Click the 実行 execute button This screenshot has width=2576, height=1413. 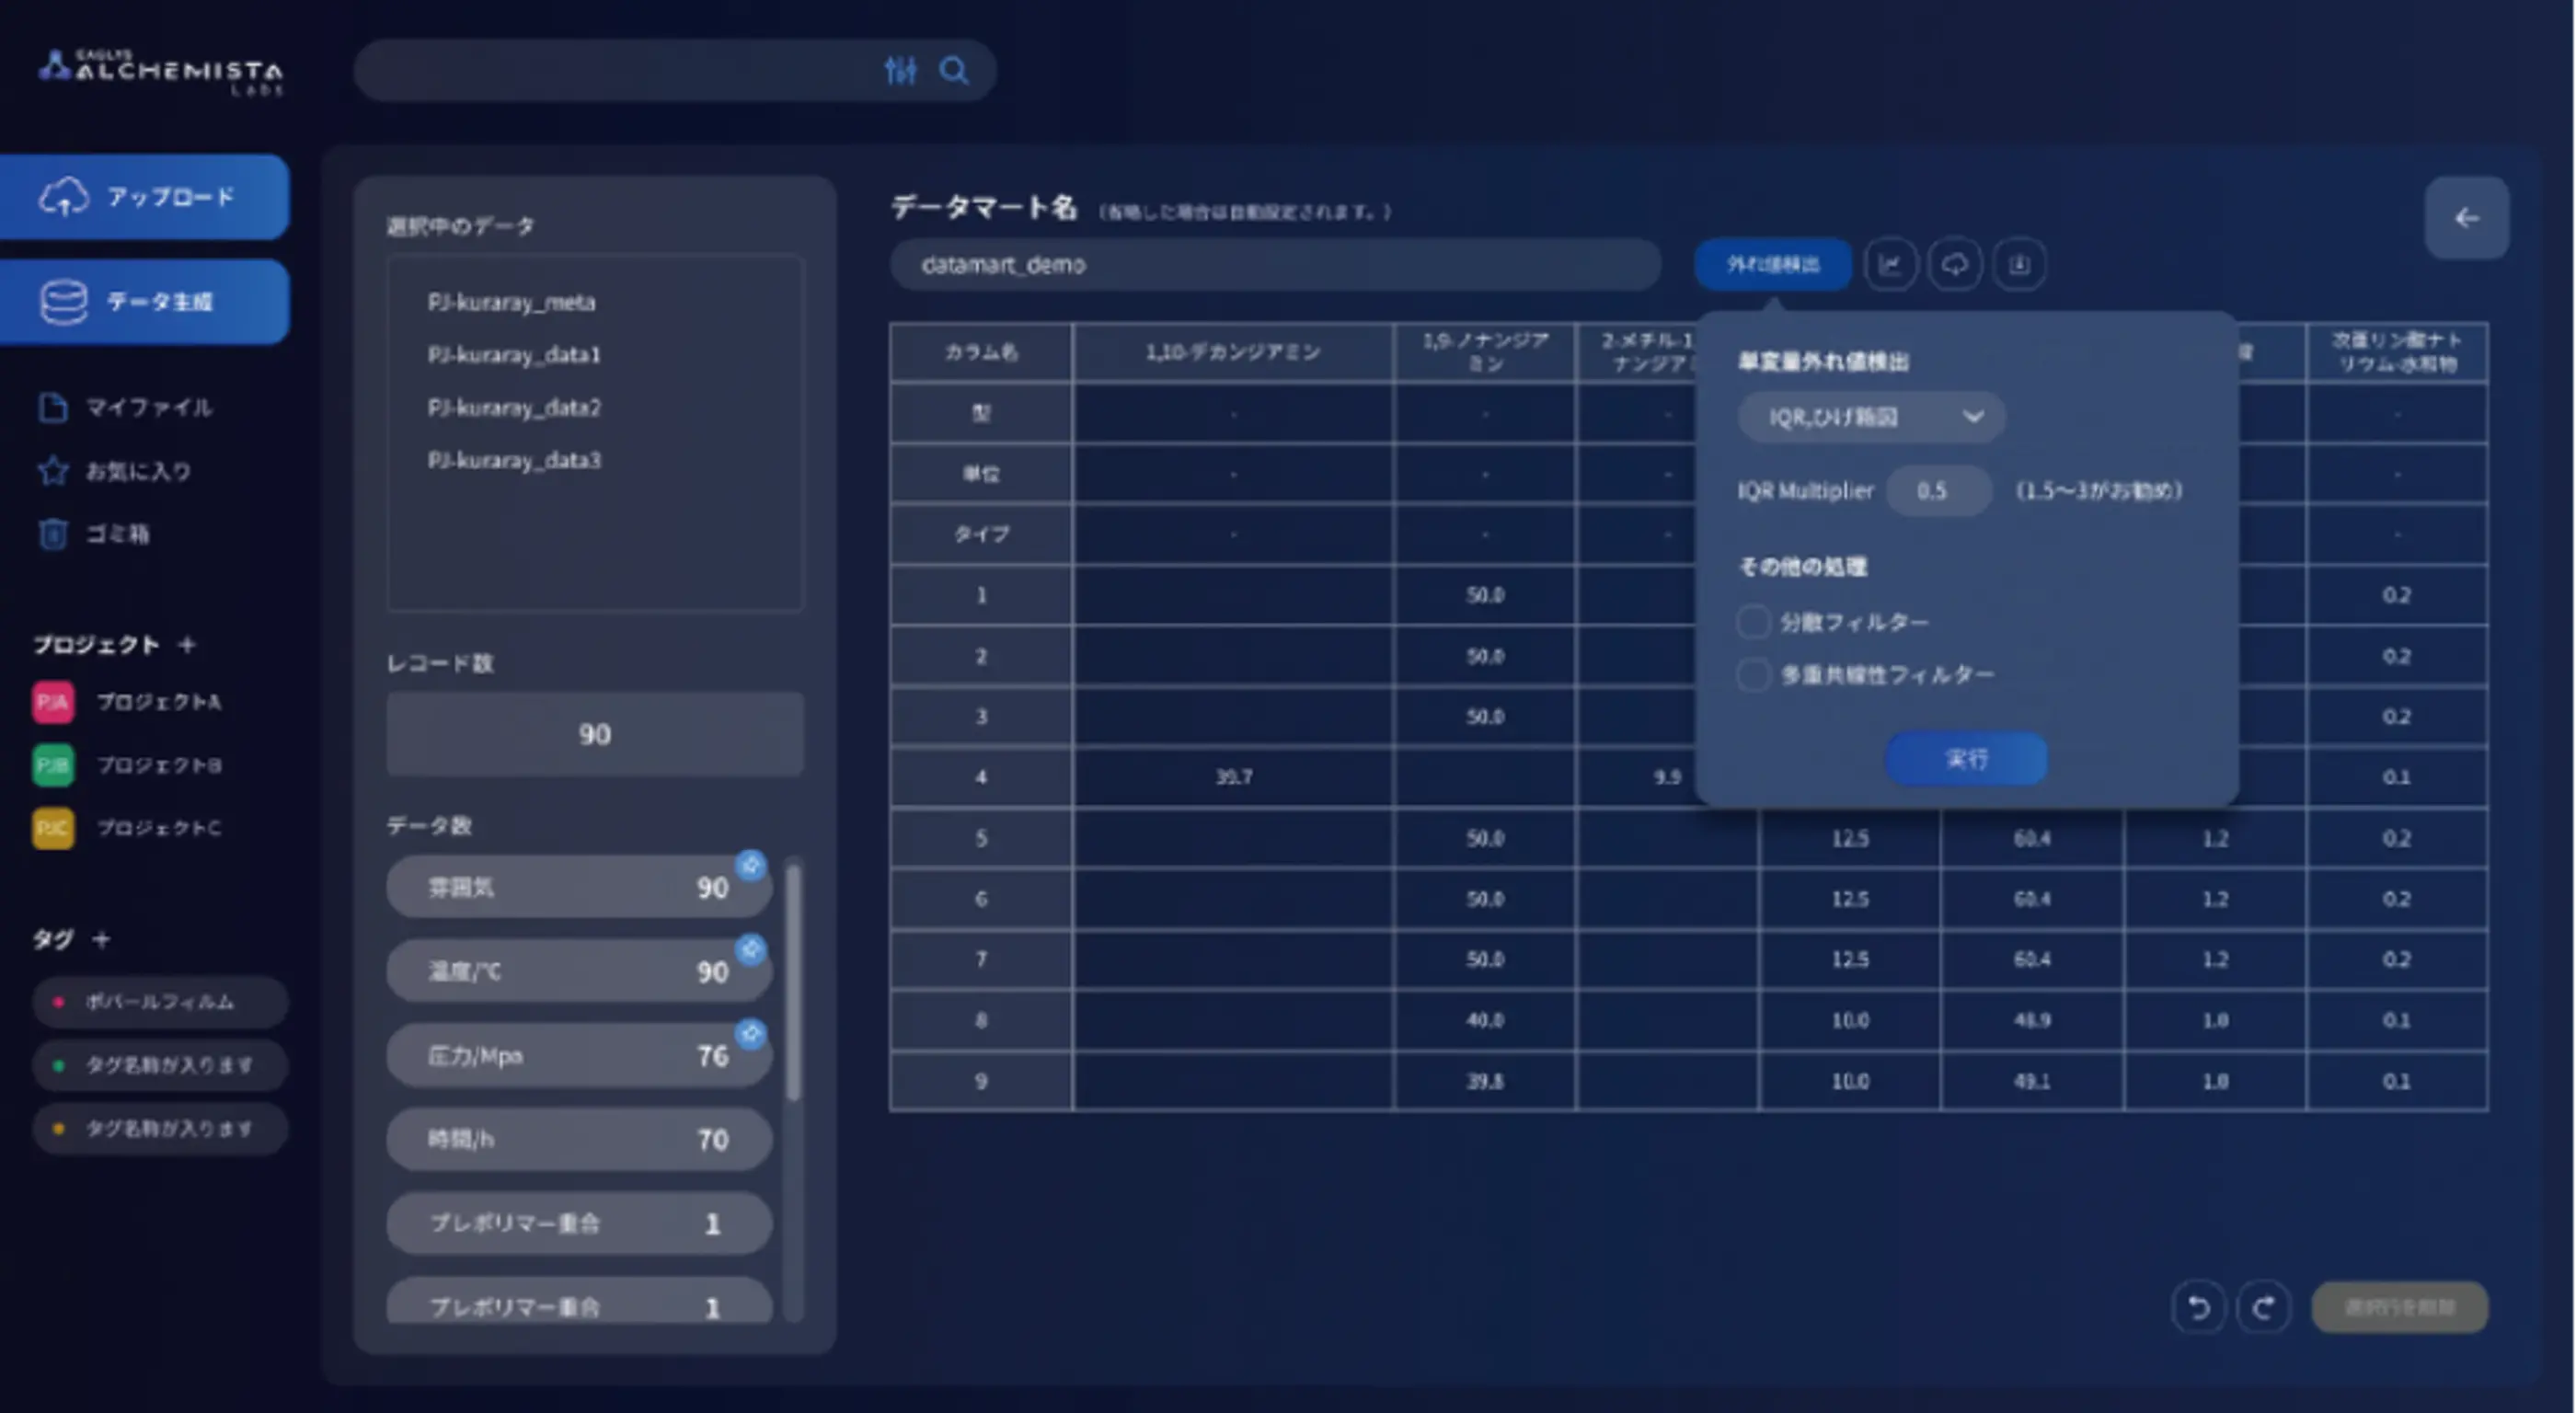[x=1965, y=759]
